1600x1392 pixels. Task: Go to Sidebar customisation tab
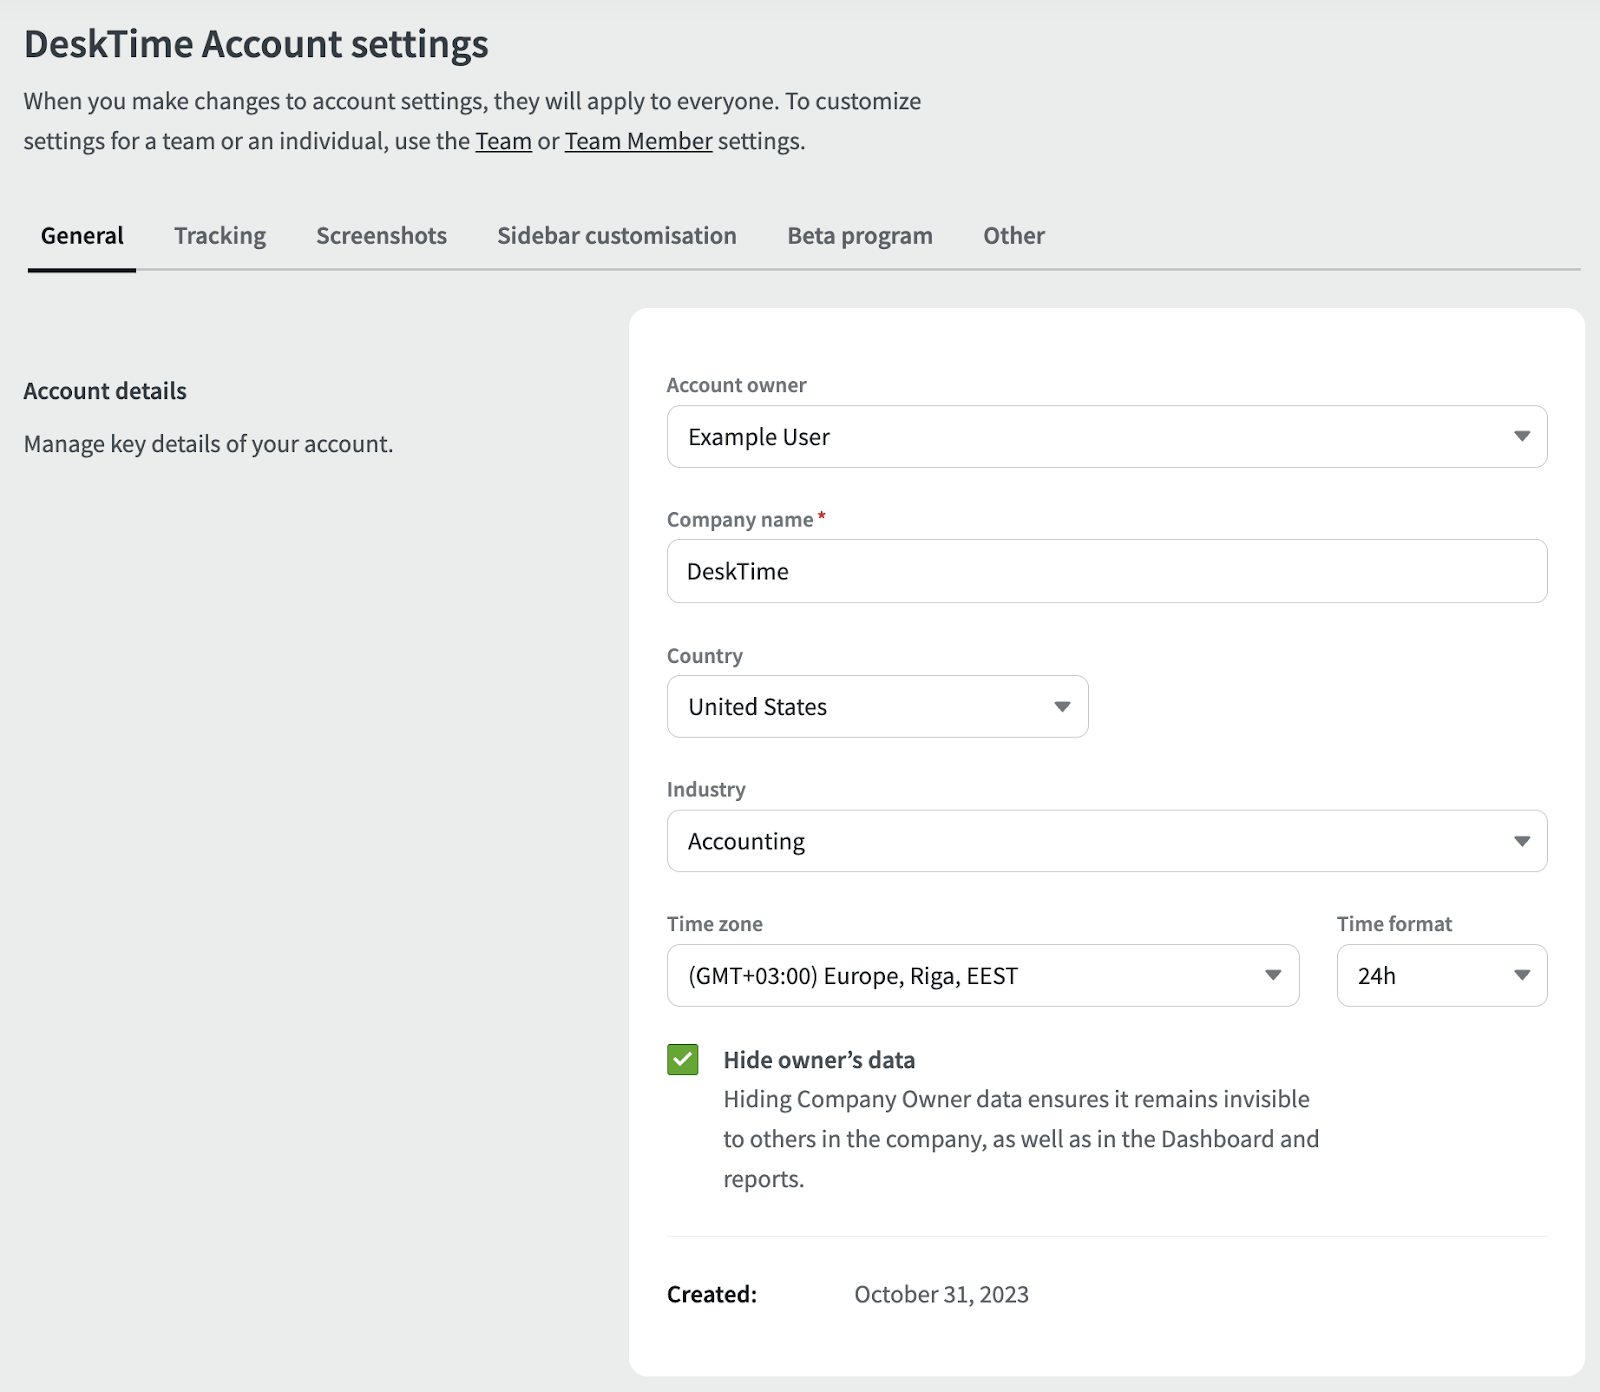[616, 236]
